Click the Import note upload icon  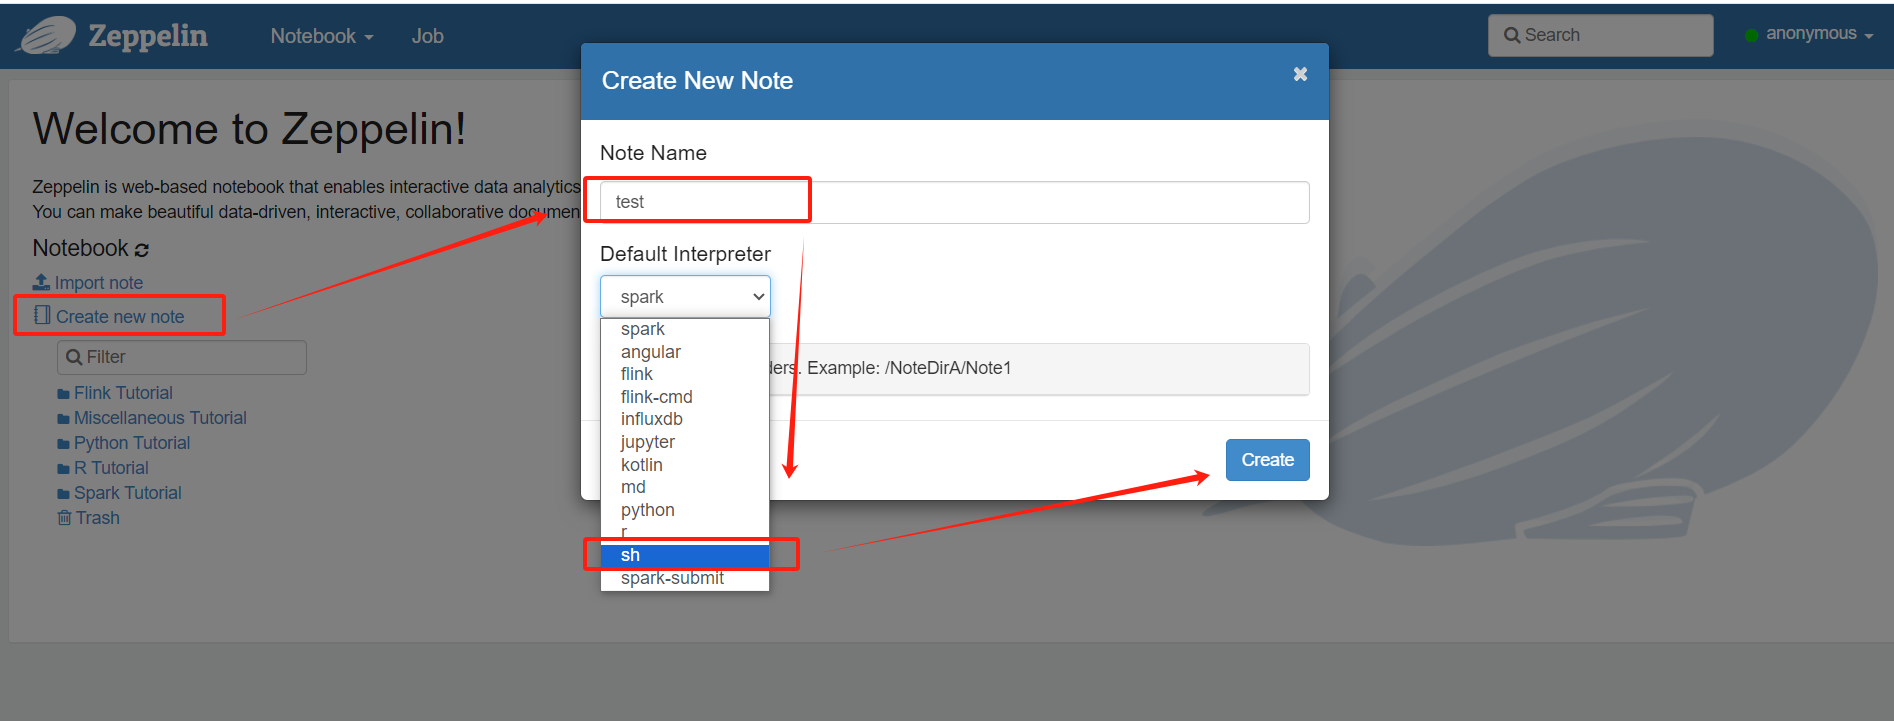[41, 282]
